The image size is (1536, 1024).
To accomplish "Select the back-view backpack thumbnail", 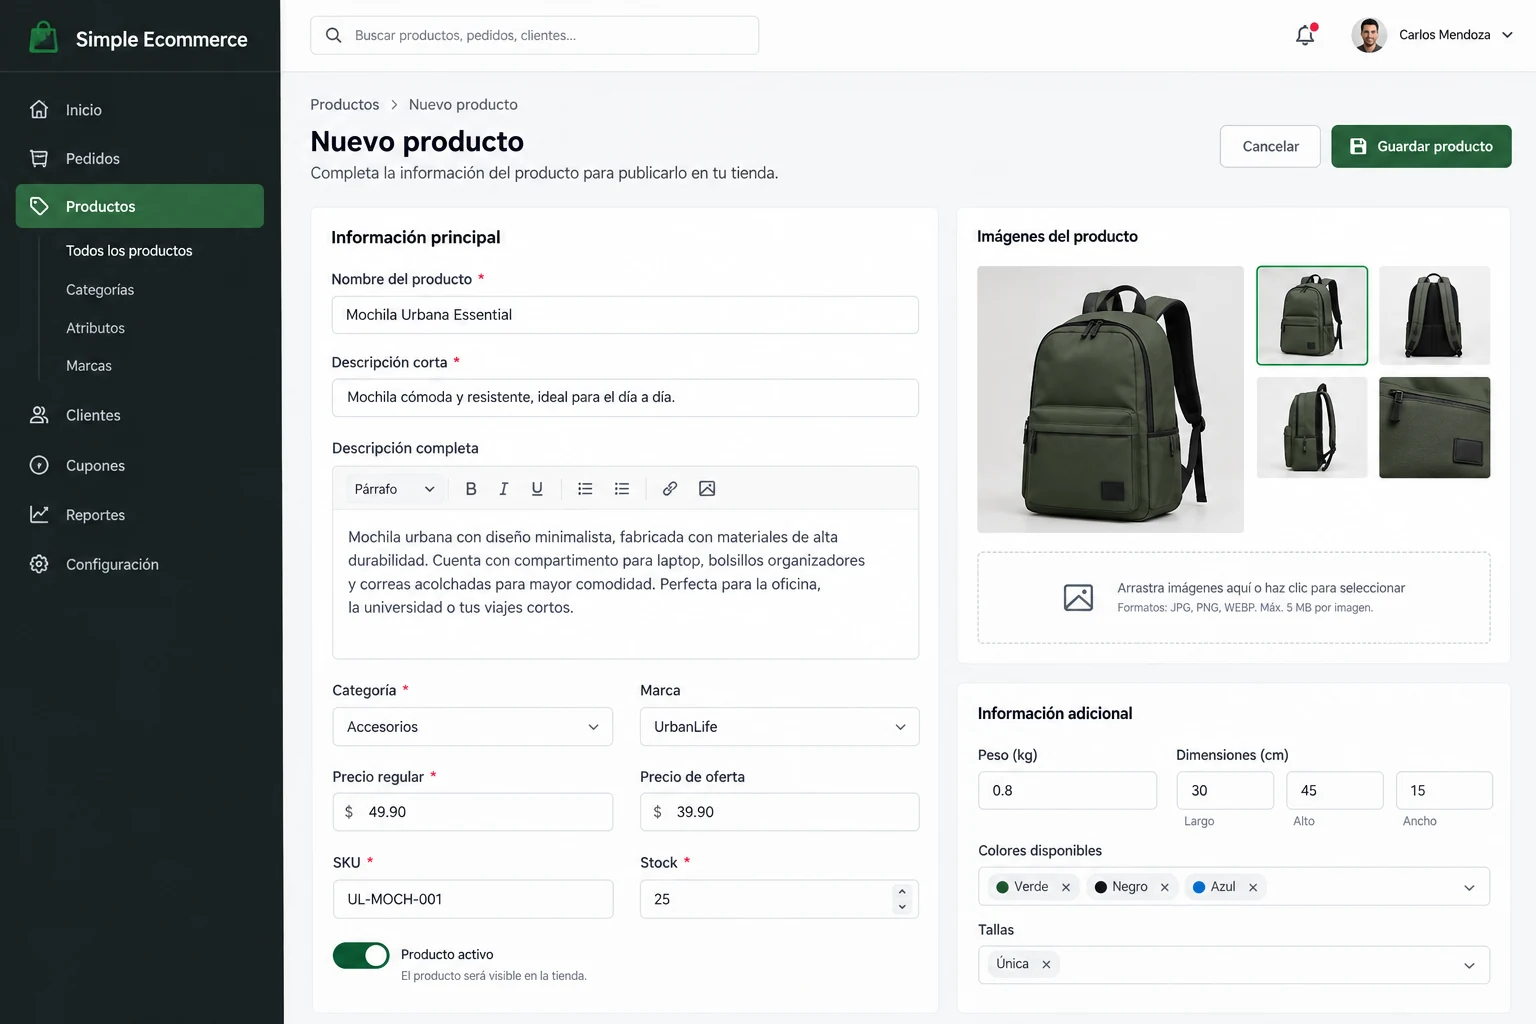I will (1434, 315).
